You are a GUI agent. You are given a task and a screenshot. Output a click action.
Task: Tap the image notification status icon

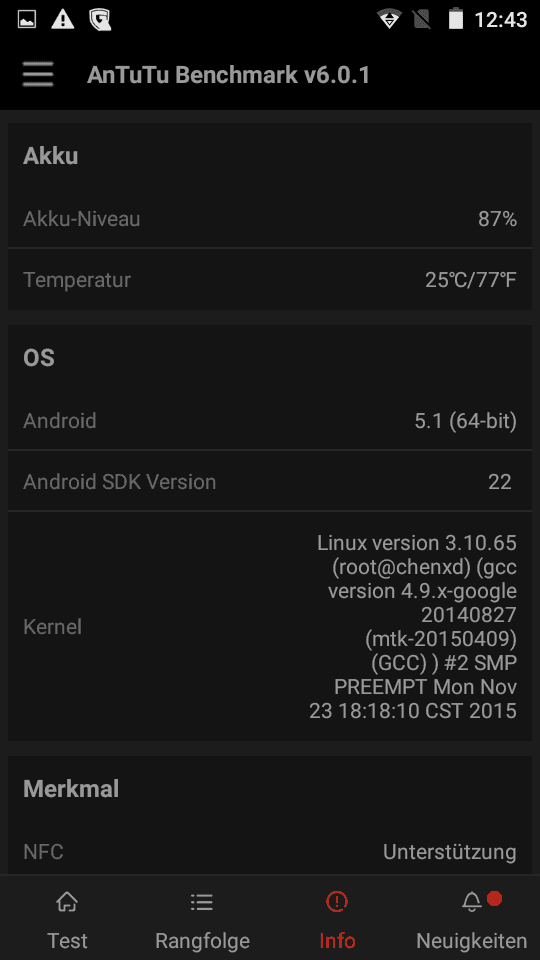pyautogui.click(x=26, y=20)
